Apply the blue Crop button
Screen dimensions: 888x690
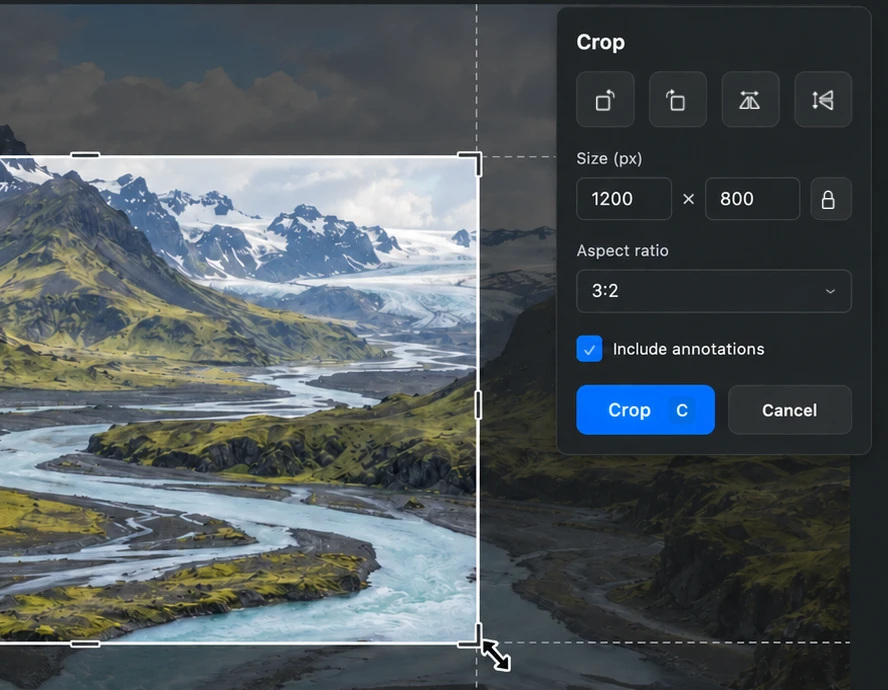645,410
